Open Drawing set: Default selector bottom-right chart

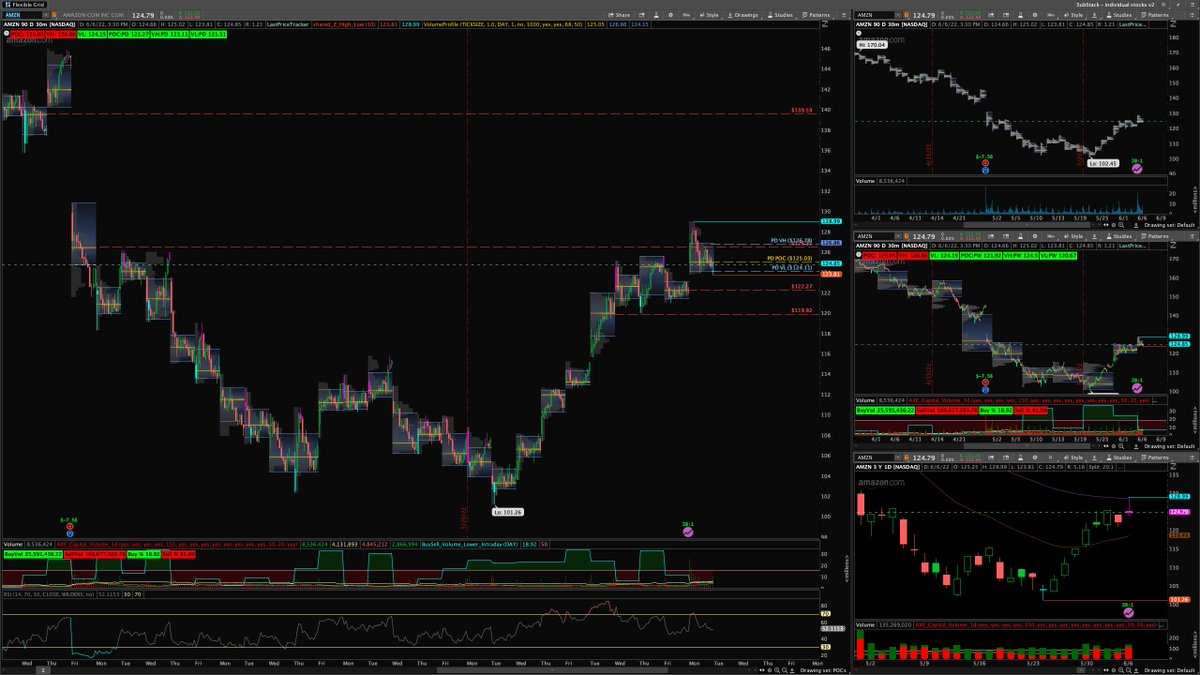1169,668
